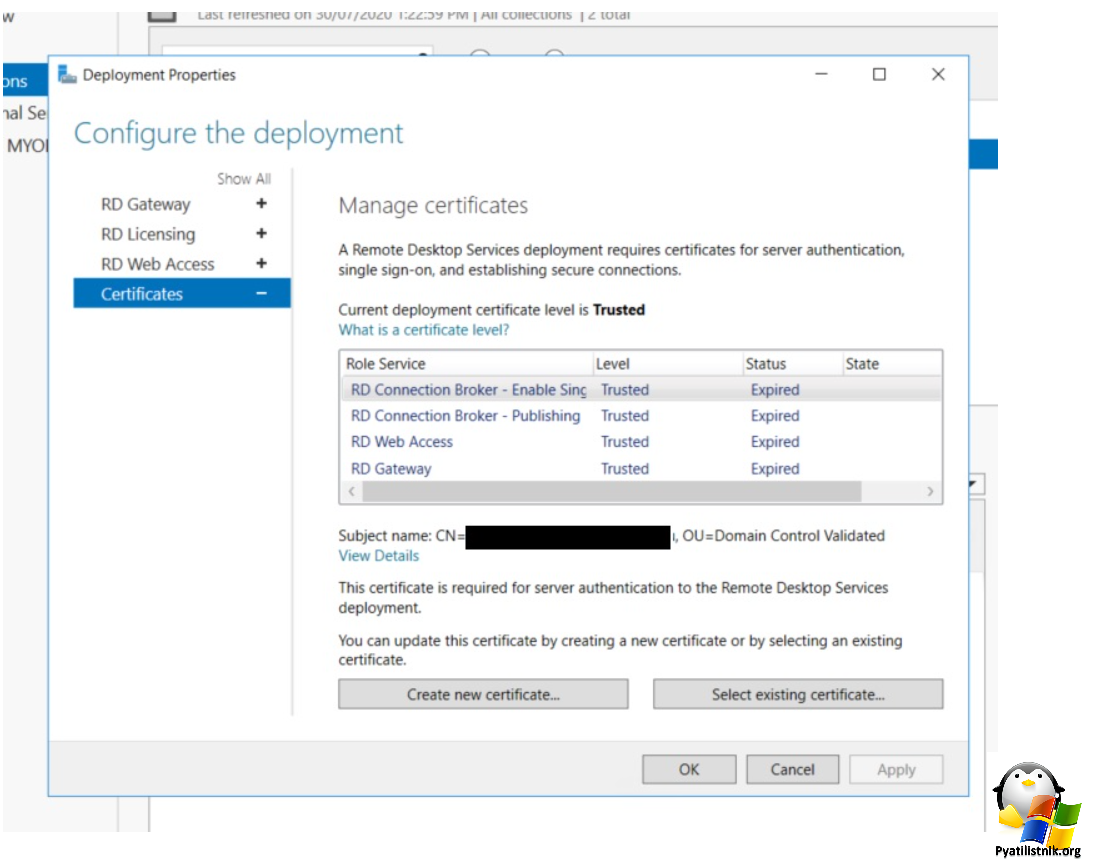Expand the RD Licensing section plus icon

(261, 233)
